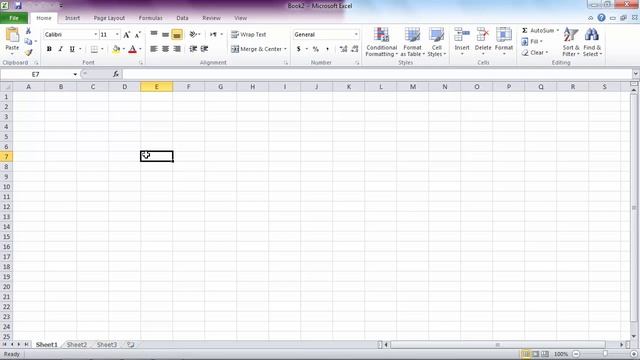Screen dimensions: 640x360
Task: Click the Clear button in Editing group
Action: 535,53
